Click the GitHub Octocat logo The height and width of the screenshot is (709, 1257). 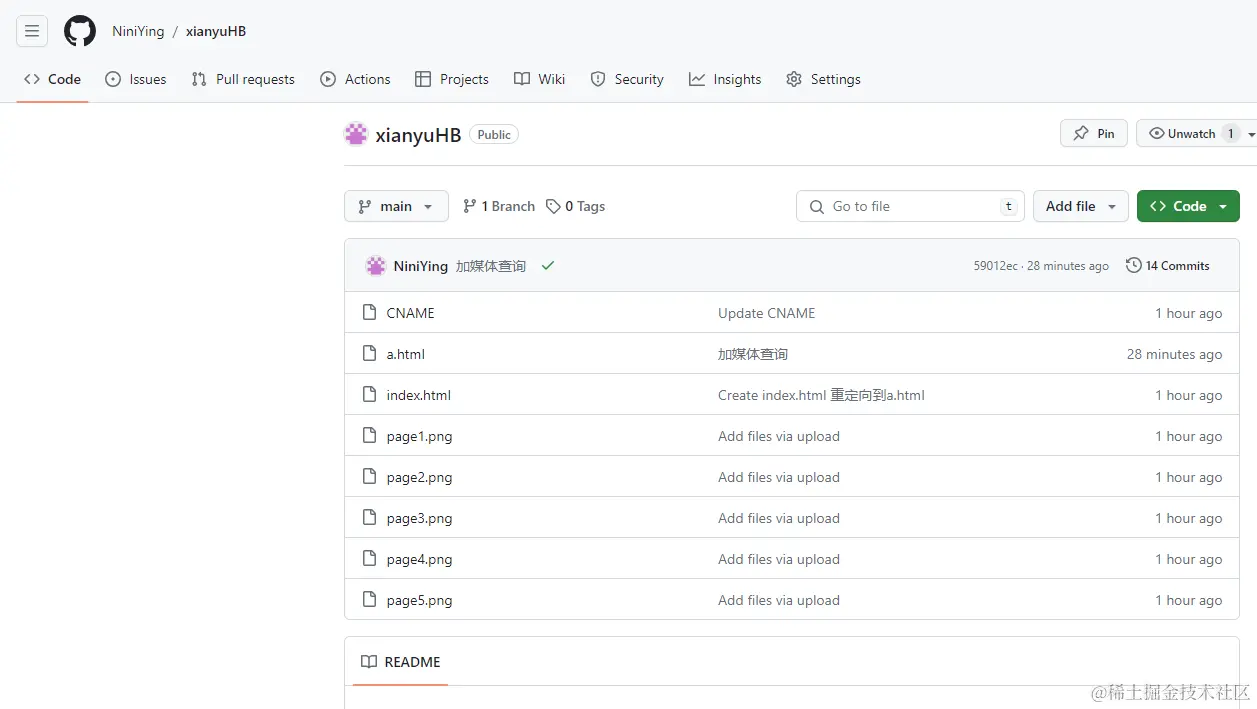pos(80,31)
